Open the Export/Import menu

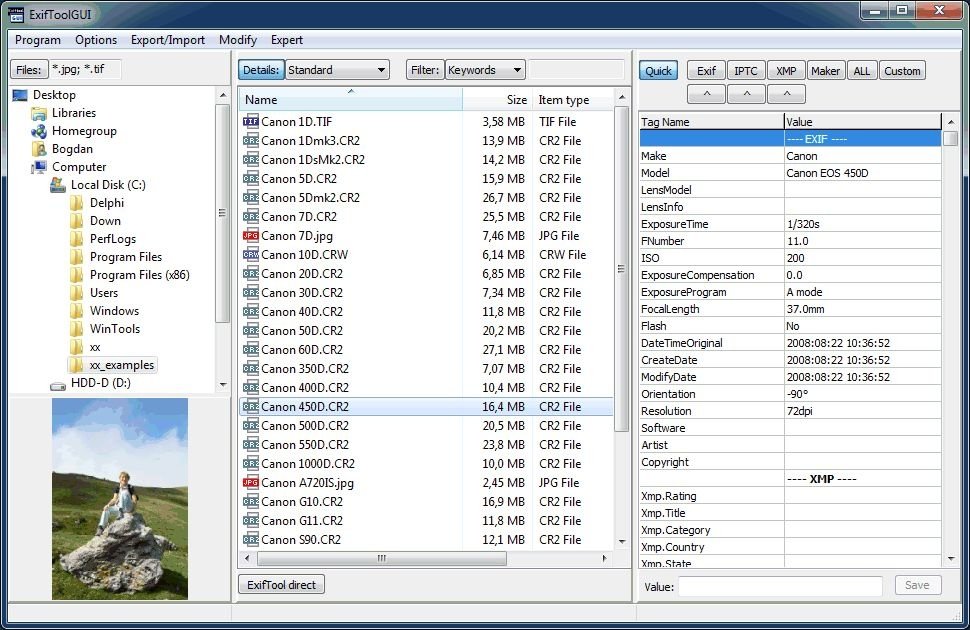click(x=168, y=40)
